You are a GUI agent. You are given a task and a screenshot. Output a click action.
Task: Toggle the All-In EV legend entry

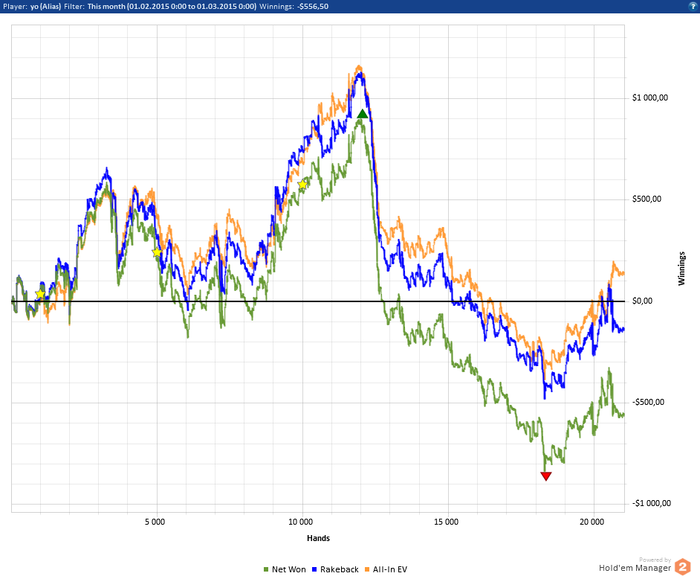coord(386,569)
